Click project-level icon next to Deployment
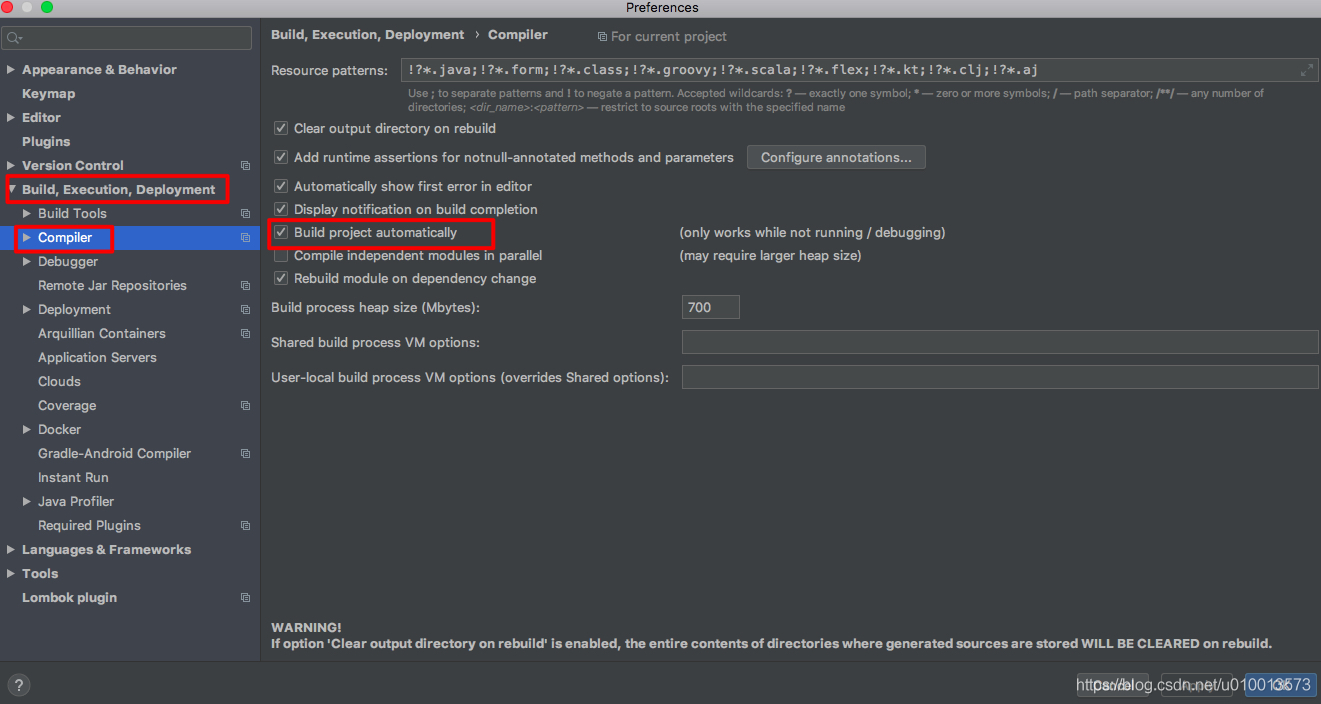Viewport: 1321px width, 704px height. pyautogui.click(x=245, y=309)
